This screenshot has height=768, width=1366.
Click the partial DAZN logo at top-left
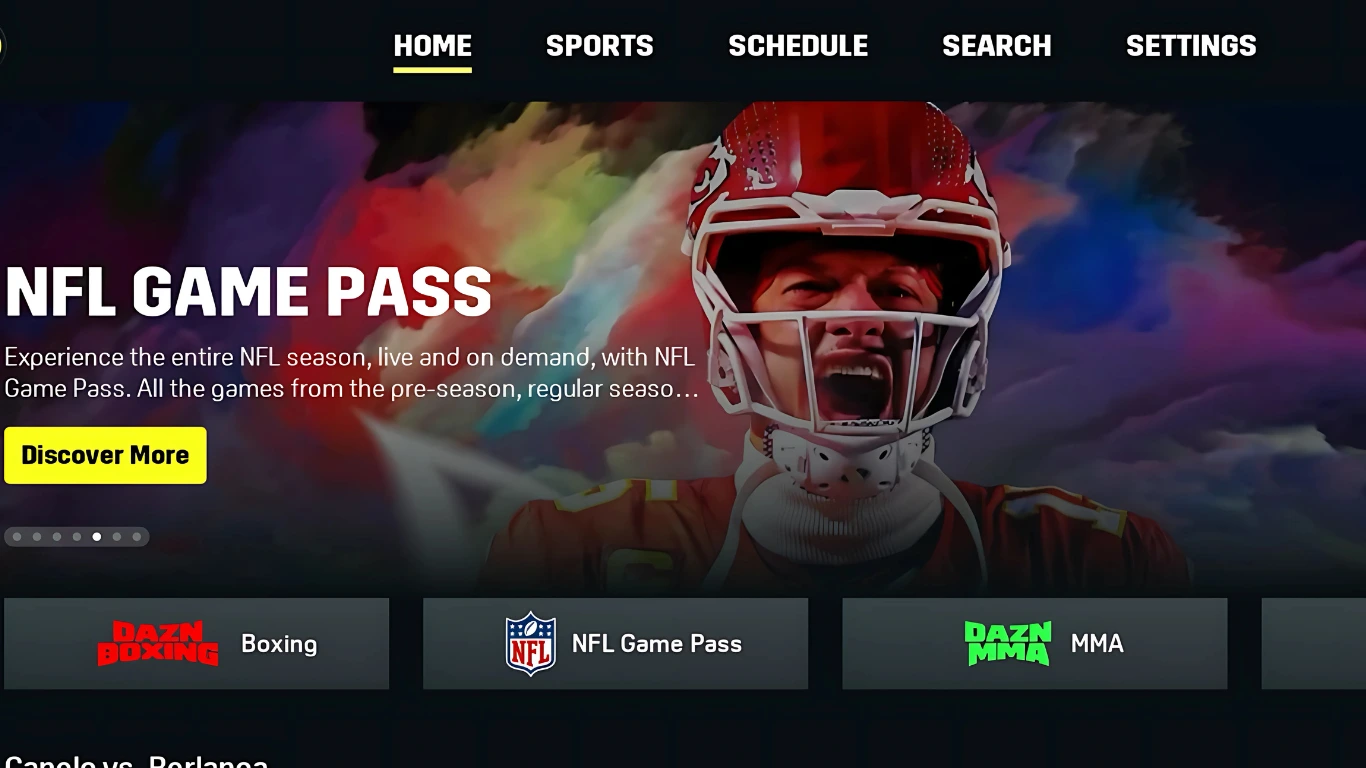click(3, 45)
